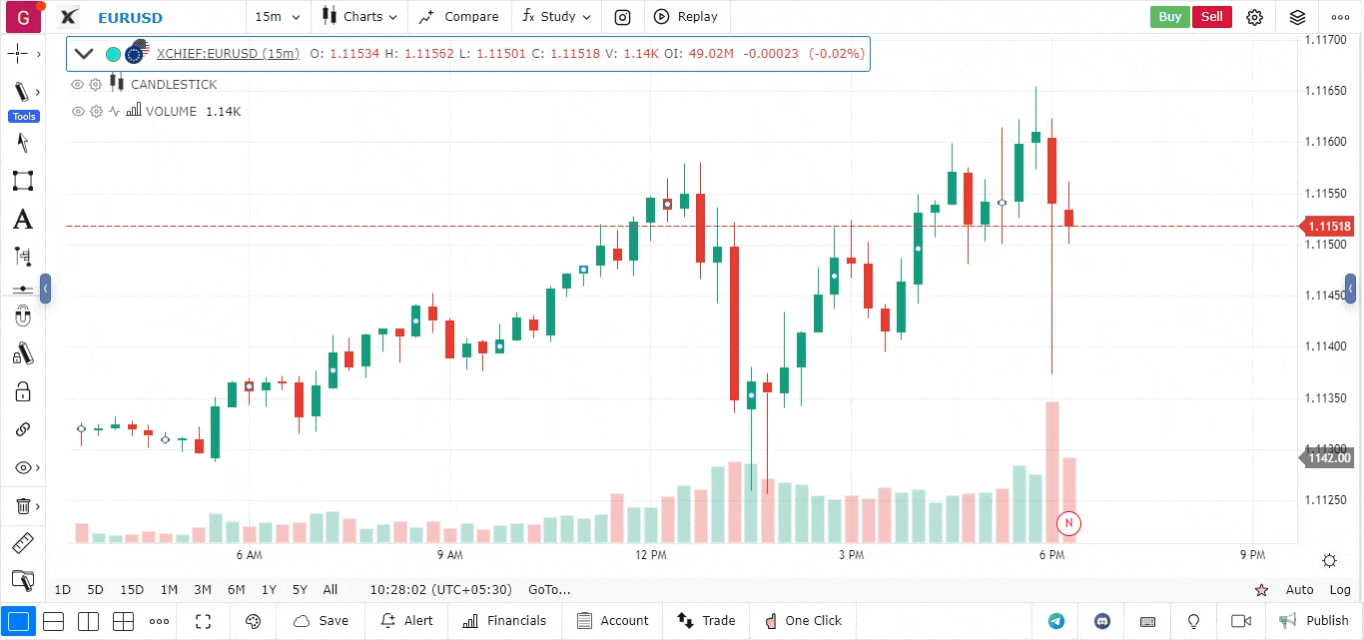Collapse the symbol legend chevron
Screen dimensions: 1364x640
(84, 54)
